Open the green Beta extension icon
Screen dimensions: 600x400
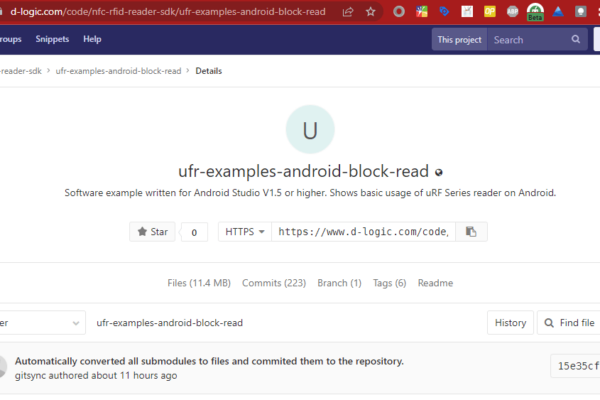click(535, 12)
